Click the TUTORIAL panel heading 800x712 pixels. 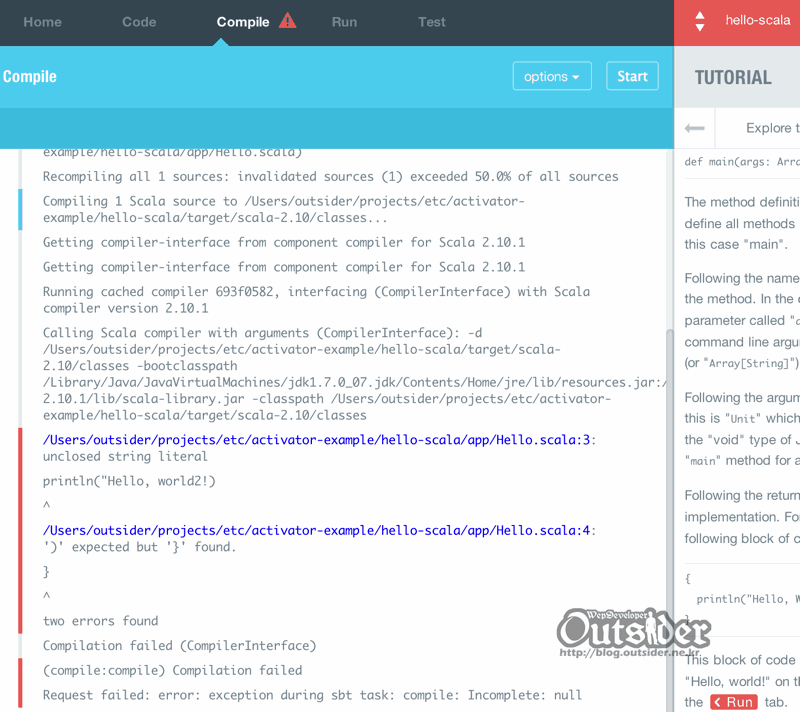(733, 78)
